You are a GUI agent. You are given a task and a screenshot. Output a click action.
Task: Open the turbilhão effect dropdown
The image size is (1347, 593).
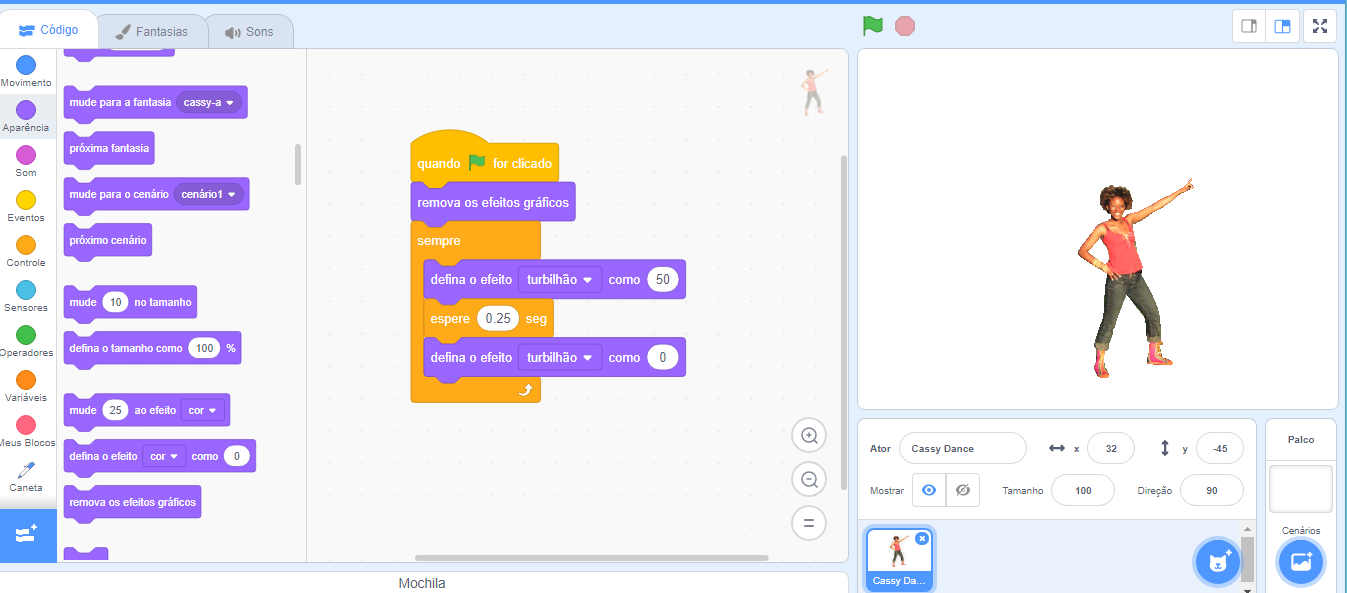[560, 279]
